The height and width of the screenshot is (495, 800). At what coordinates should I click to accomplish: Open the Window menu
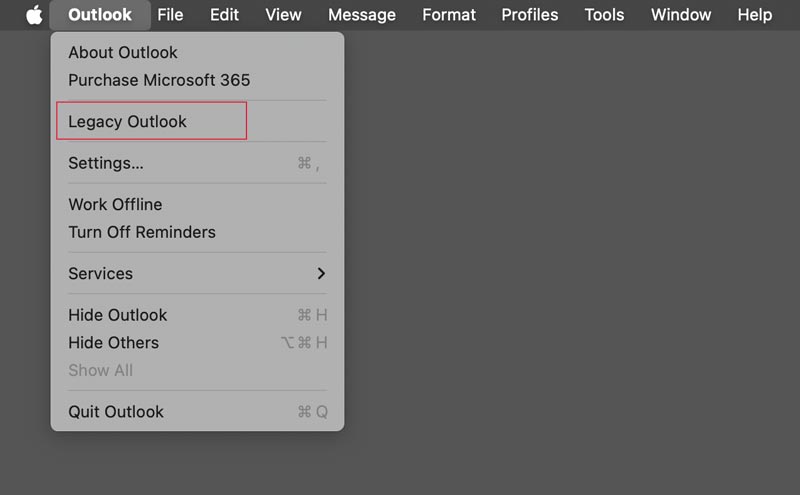click(x=681, y=15)
